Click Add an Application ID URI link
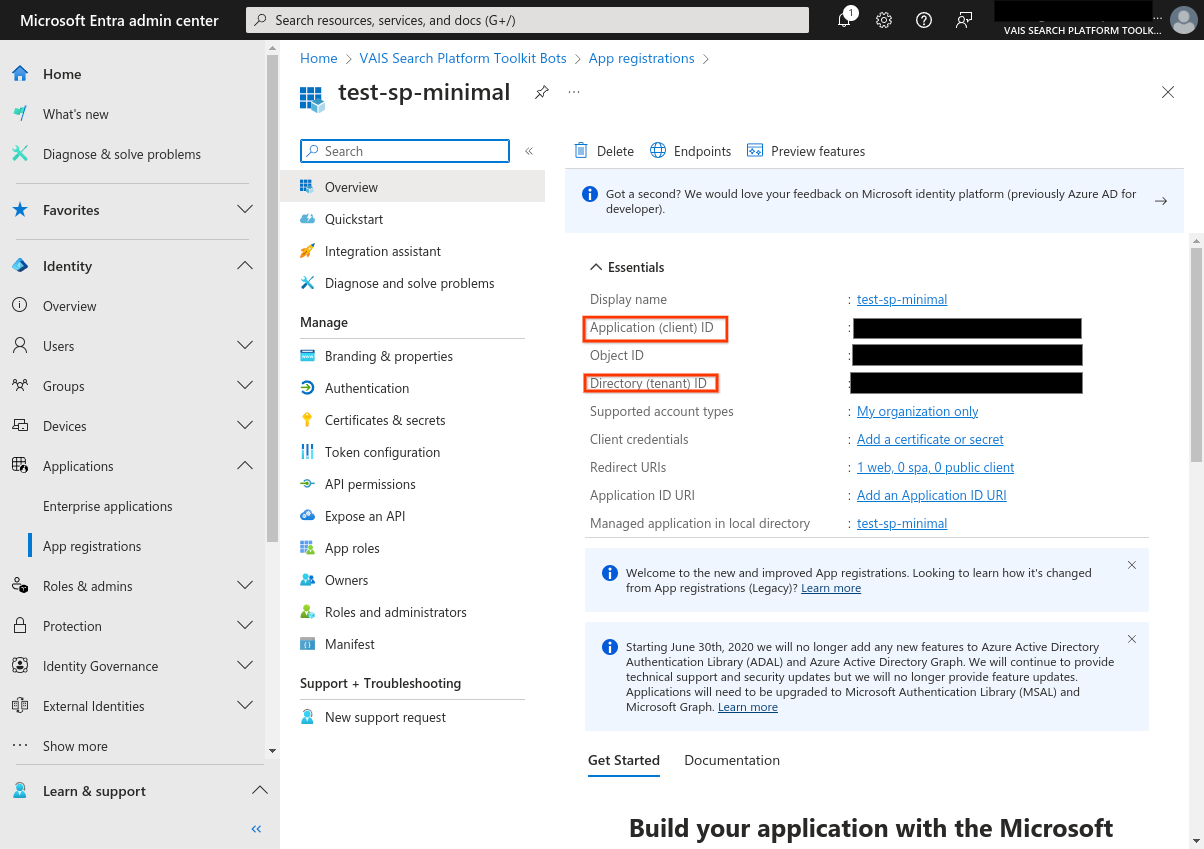 (x=932, y=495)
